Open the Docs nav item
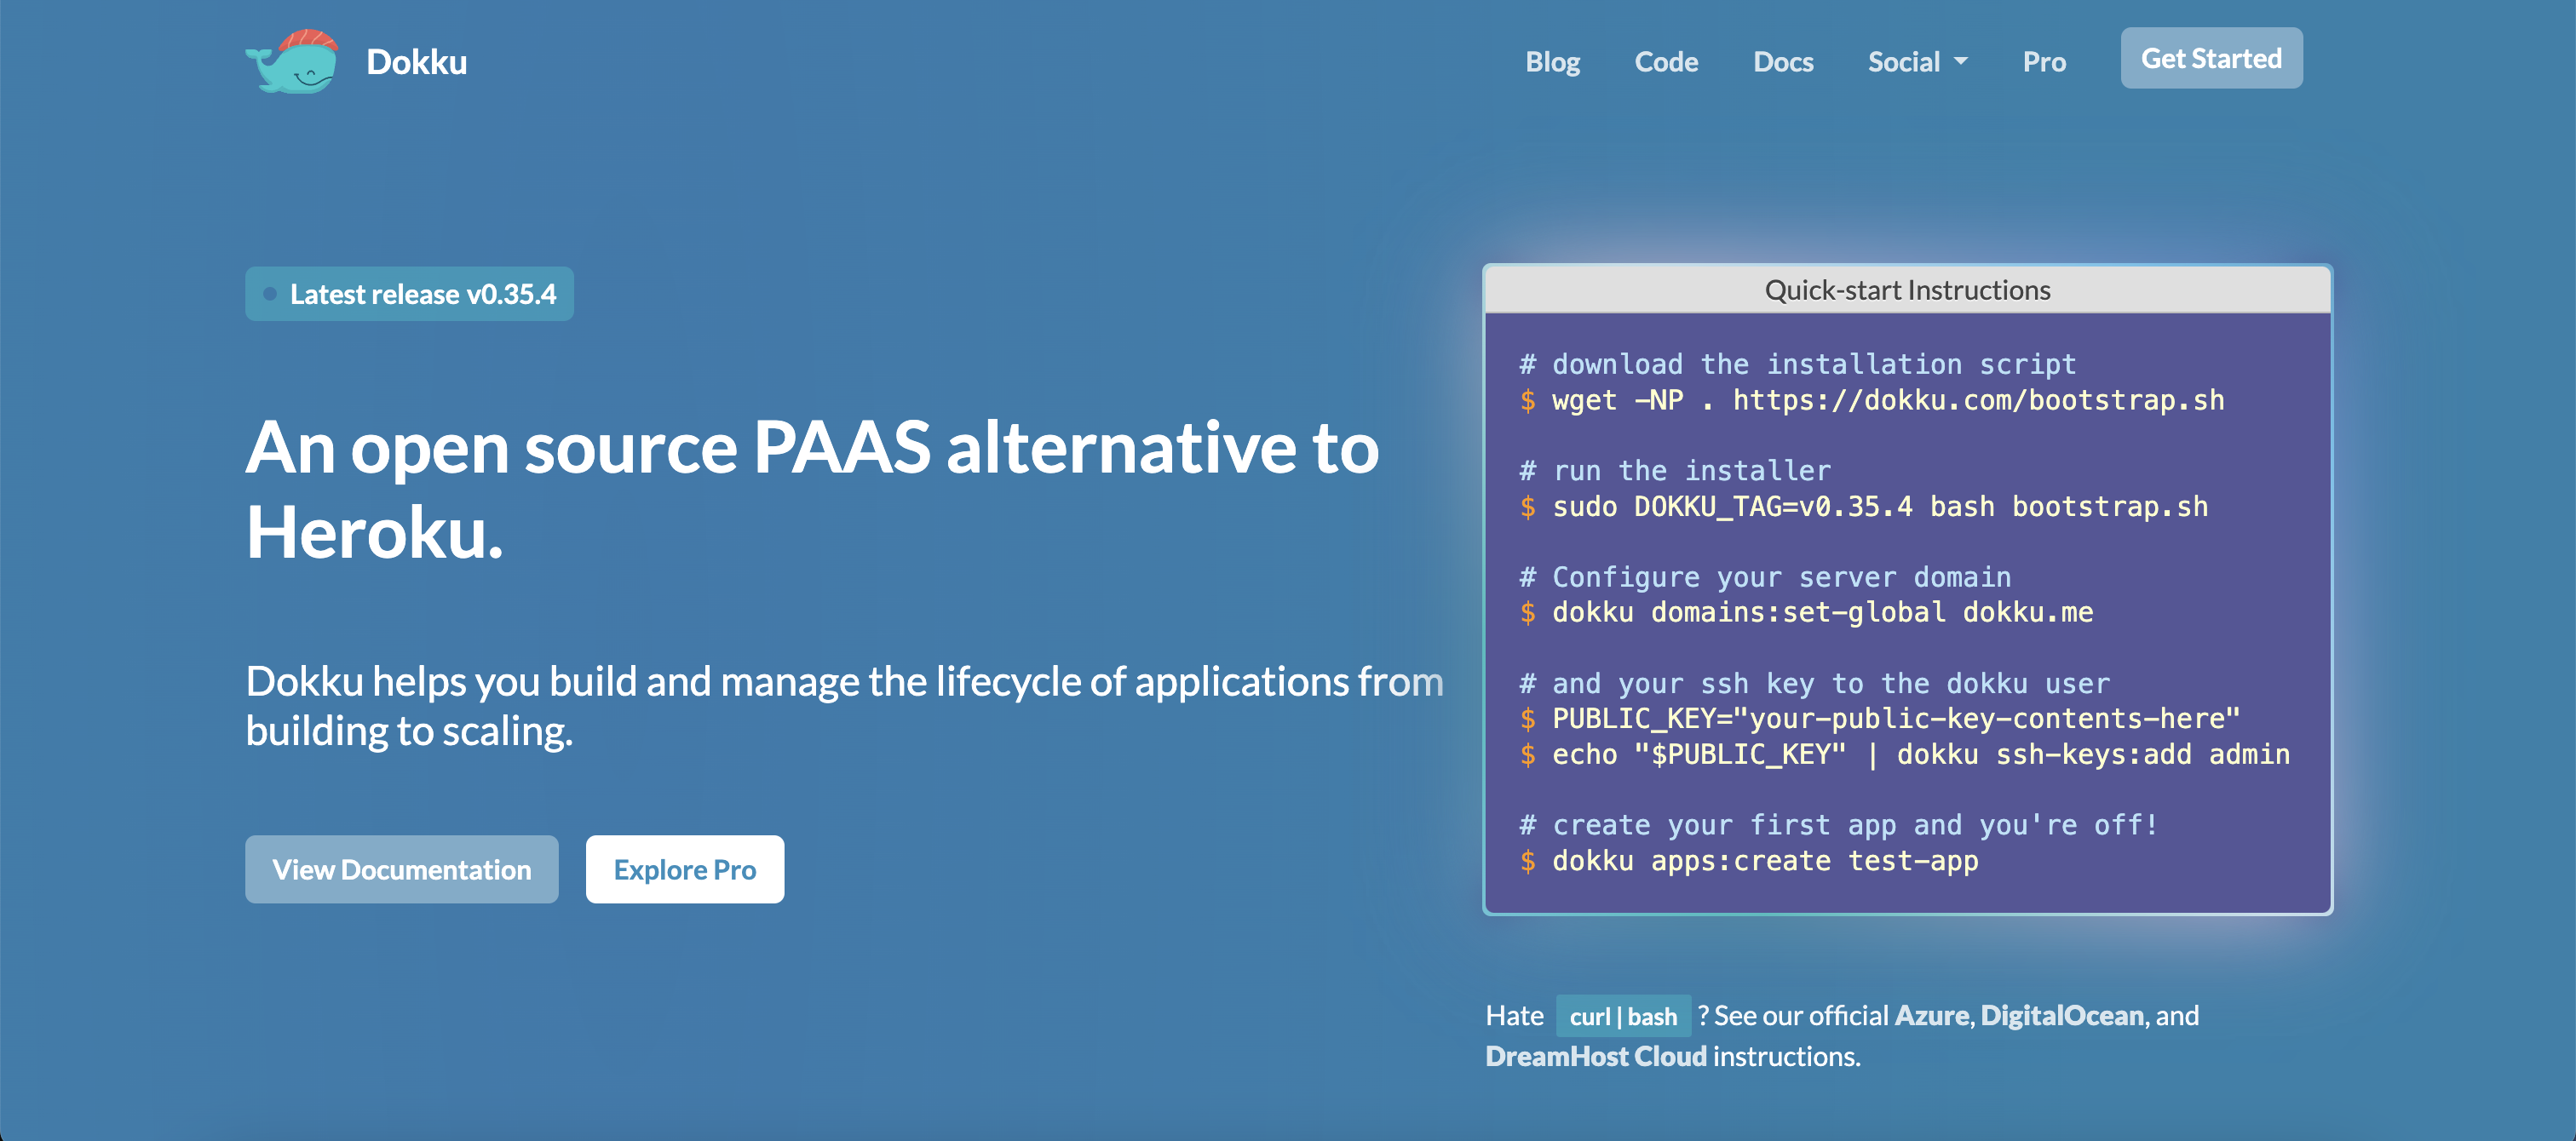This screenshot has height=1141, width=2576. [x=1783, y=62]
